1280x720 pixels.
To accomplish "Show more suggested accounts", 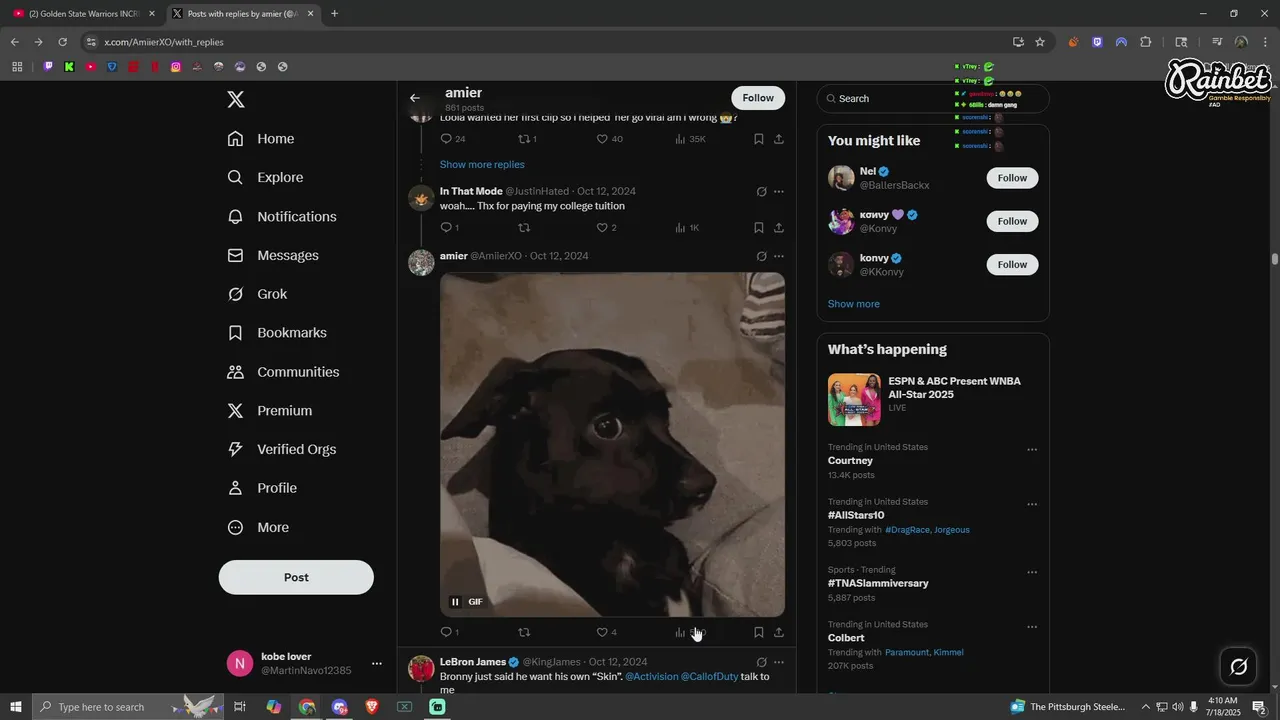I will (854, 304).
